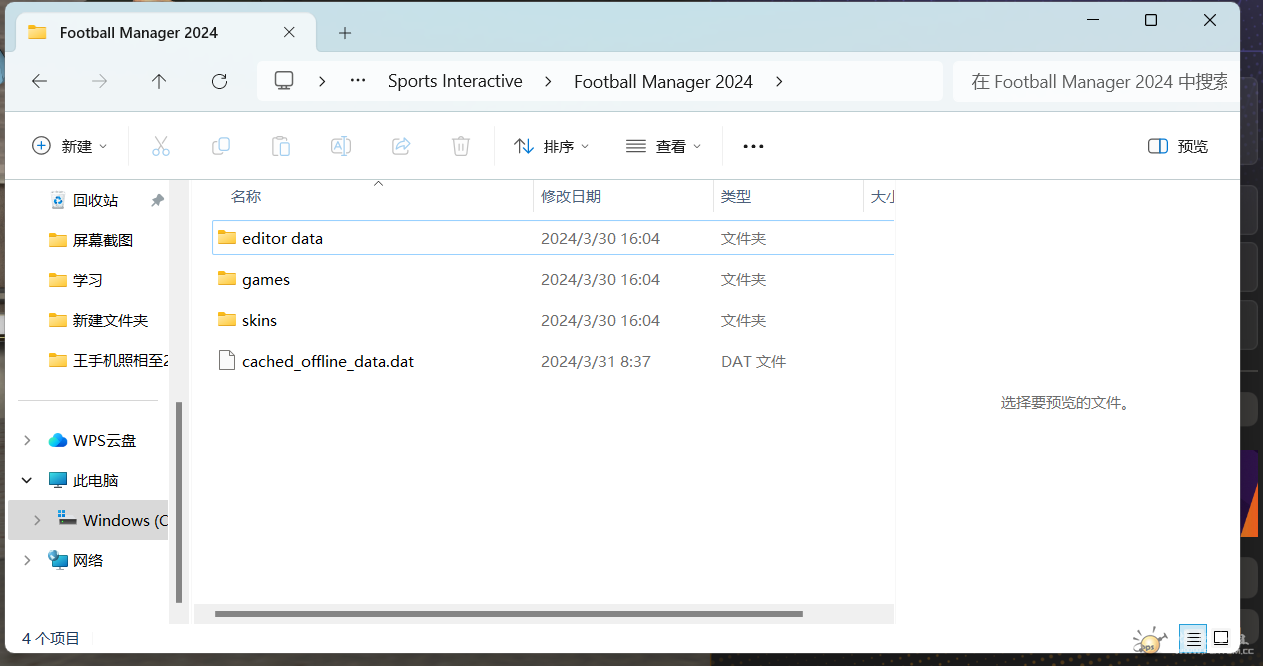Close the Football Manager 2024 tab
1263x666 pixels.
click(289, 32)
